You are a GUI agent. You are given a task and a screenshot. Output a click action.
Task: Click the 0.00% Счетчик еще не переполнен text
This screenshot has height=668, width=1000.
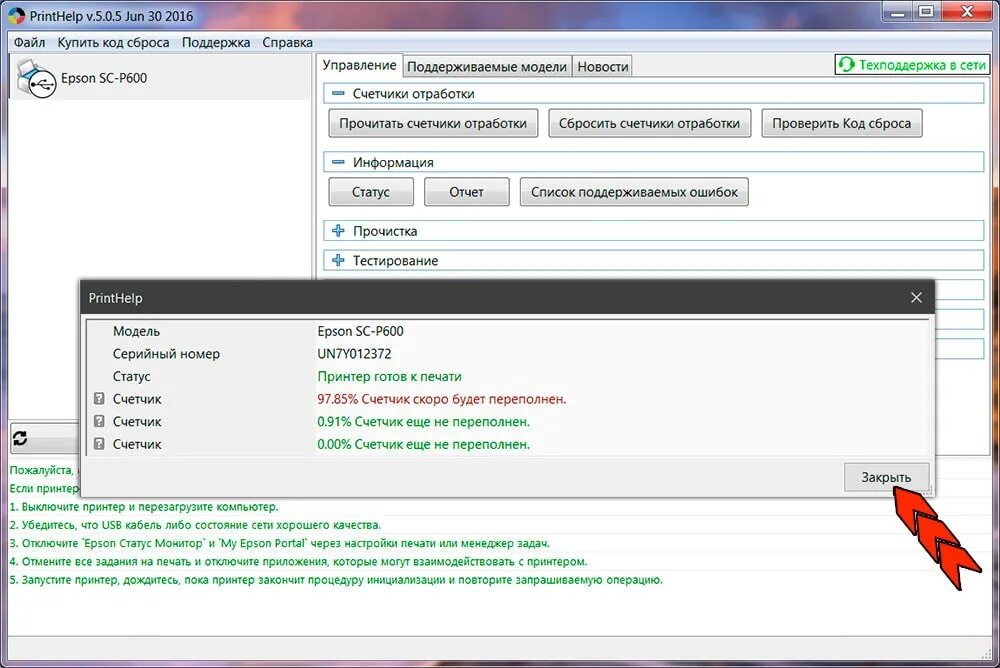click(423, 444)
